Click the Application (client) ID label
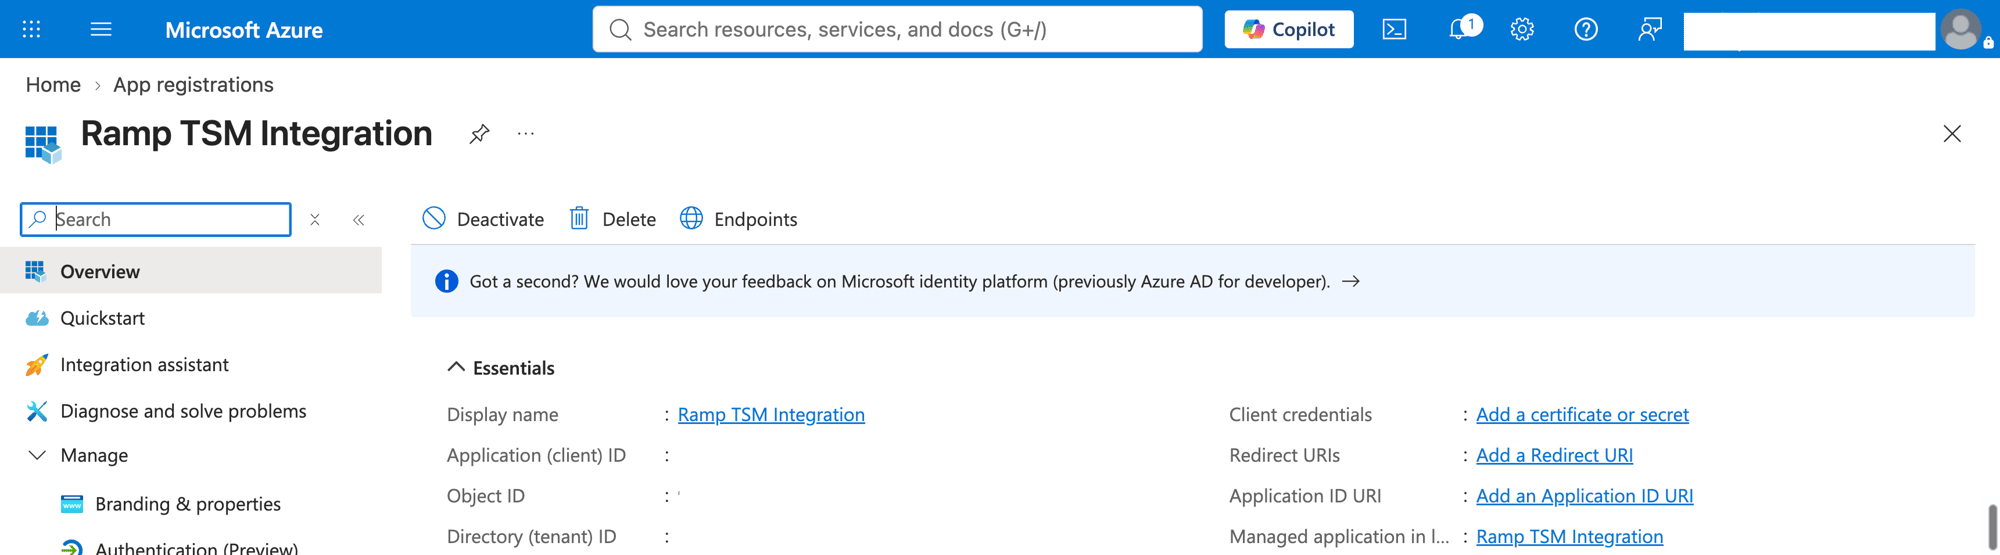 point(536,455)
